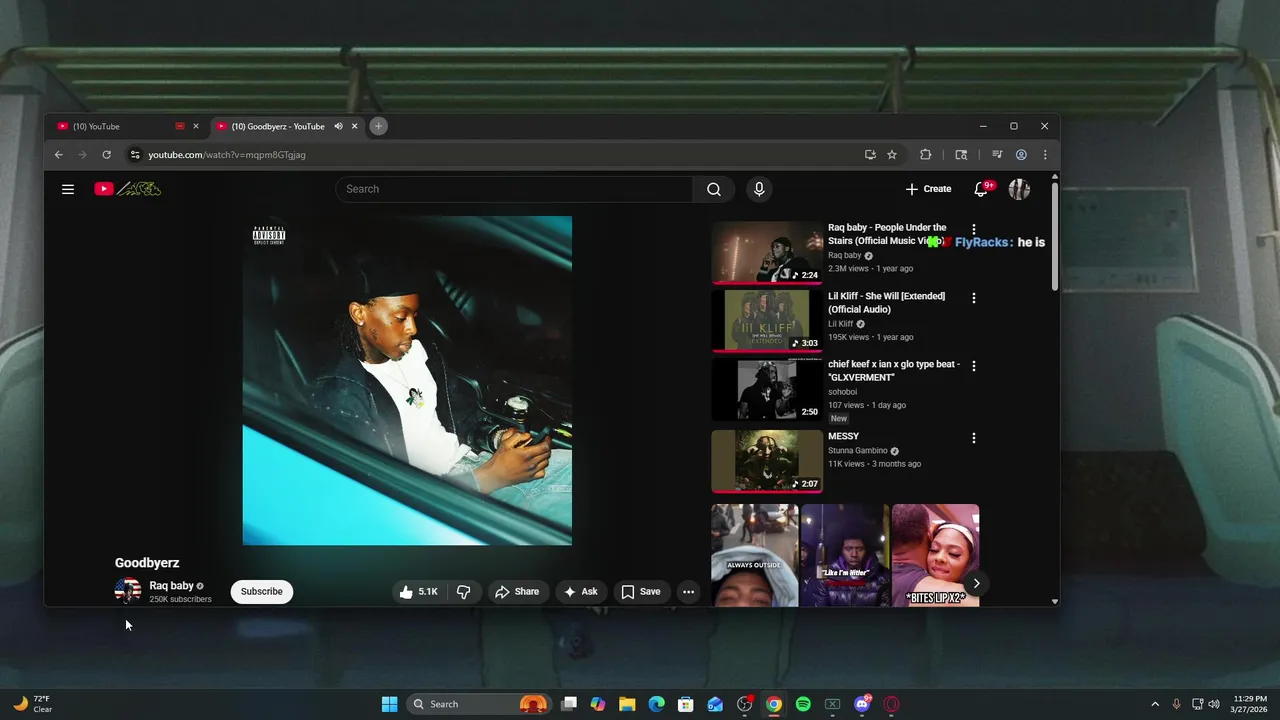
Task: Click the Create button
Action: tap(929, 189)
